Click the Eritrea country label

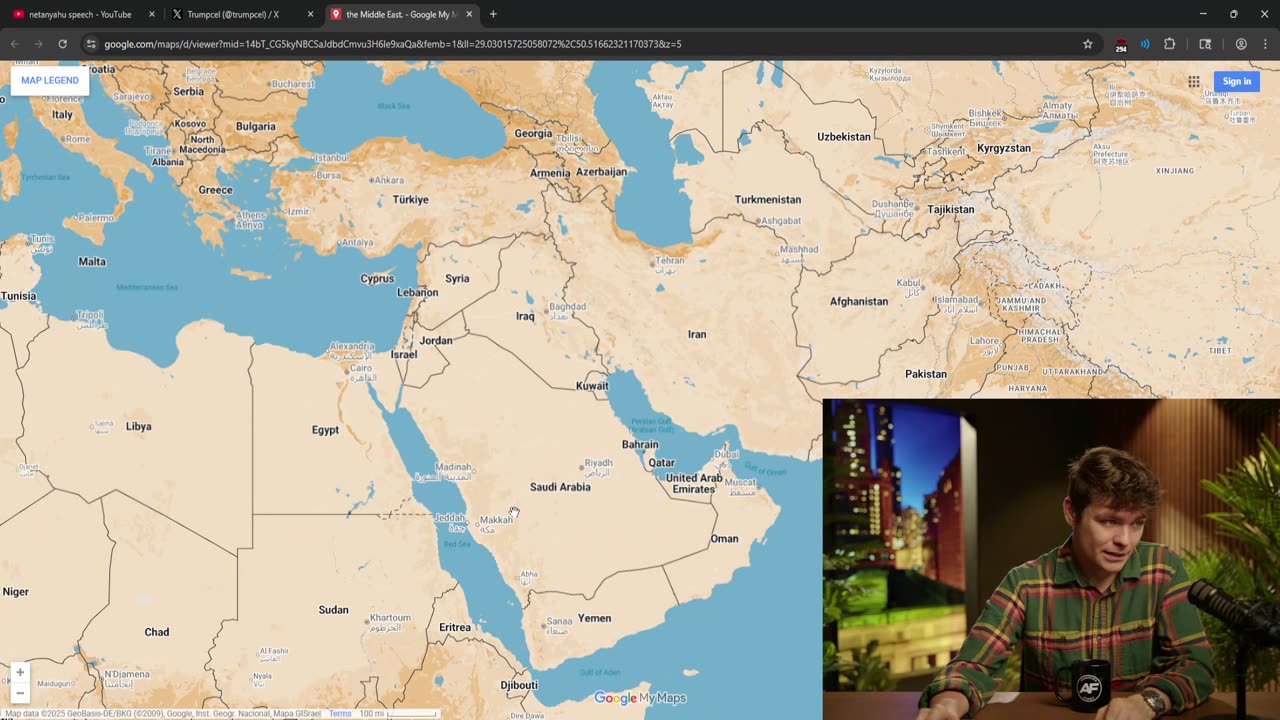(x=455, y=627)
